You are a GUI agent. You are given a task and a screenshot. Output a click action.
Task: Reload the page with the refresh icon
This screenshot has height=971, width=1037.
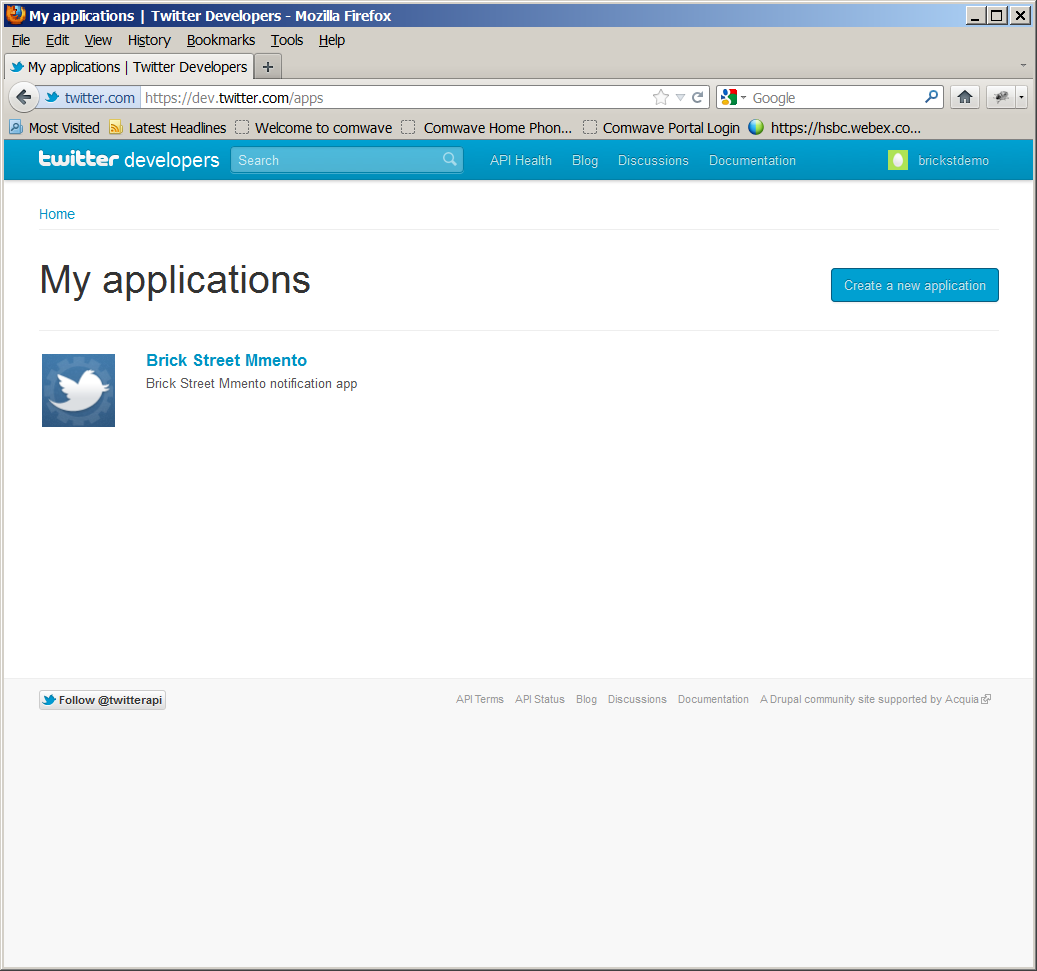pos(698,97)
